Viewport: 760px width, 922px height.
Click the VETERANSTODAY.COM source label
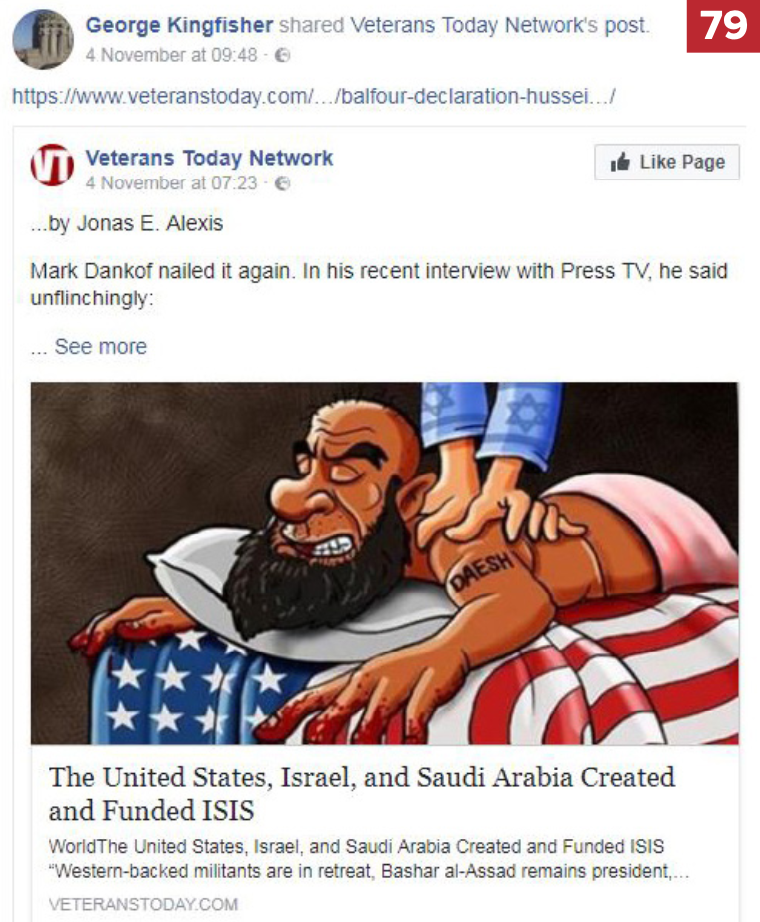tap(144, 904)
